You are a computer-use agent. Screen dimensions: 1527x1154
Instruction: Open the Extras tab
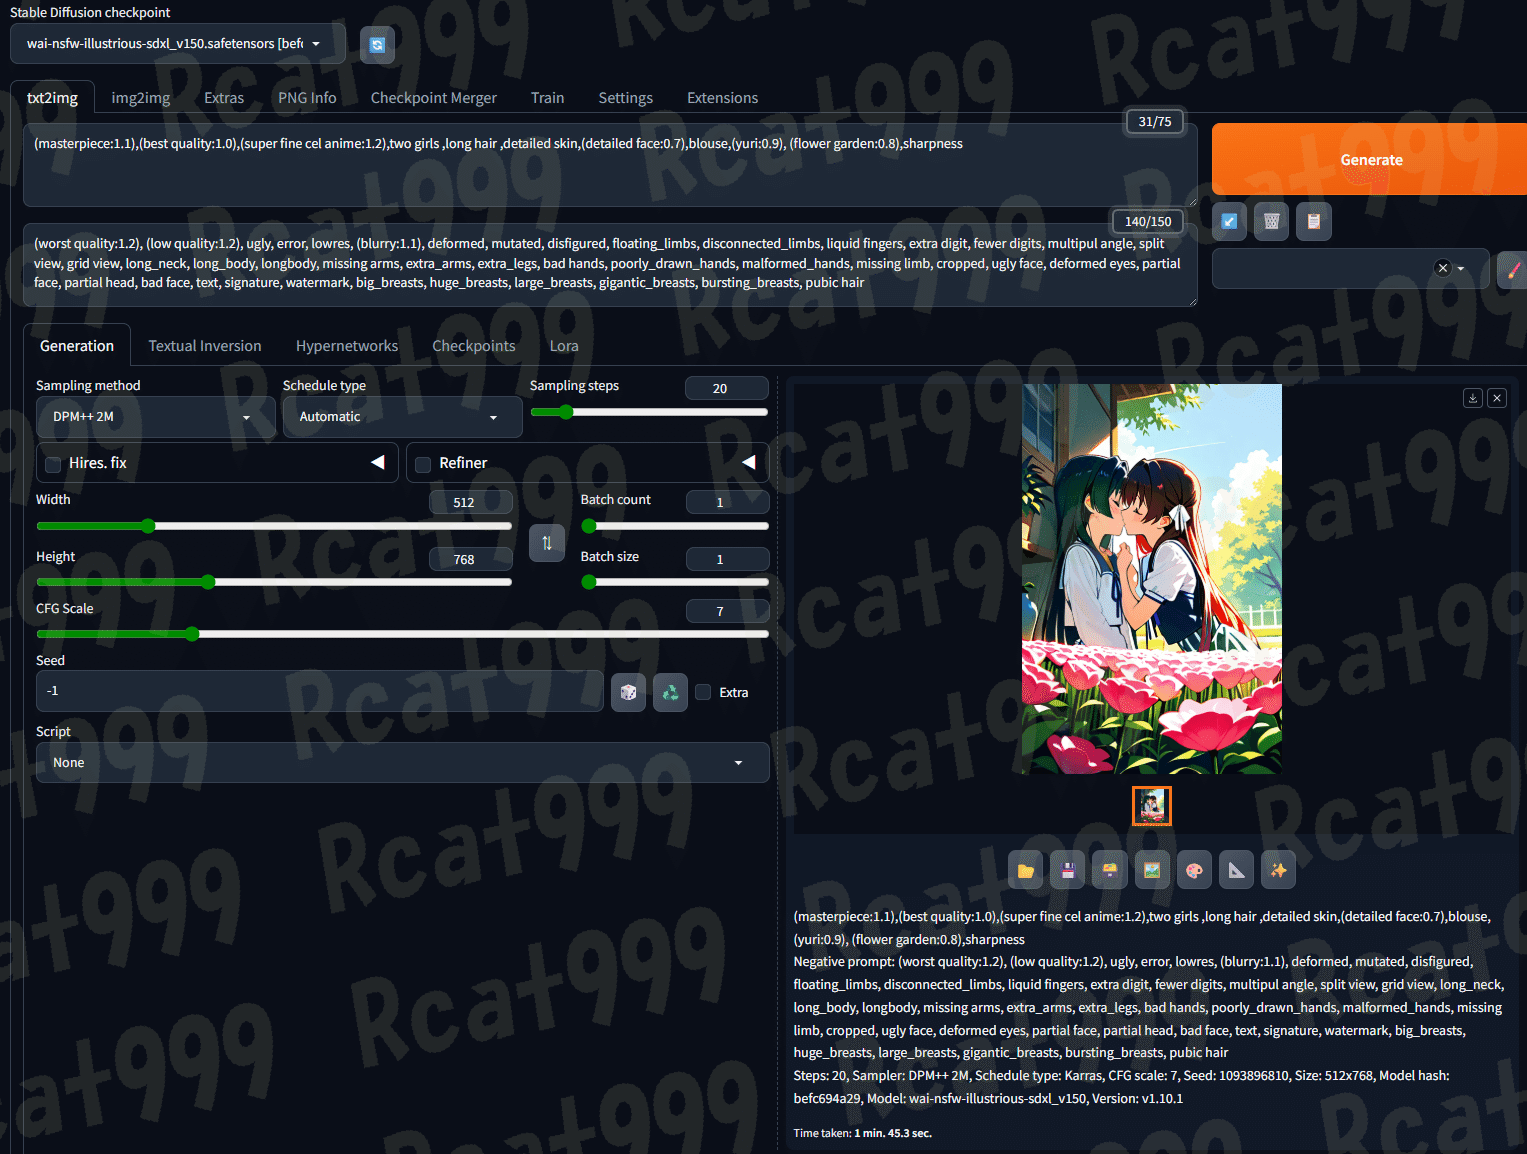pyautogui.click(x=224, y=98)
